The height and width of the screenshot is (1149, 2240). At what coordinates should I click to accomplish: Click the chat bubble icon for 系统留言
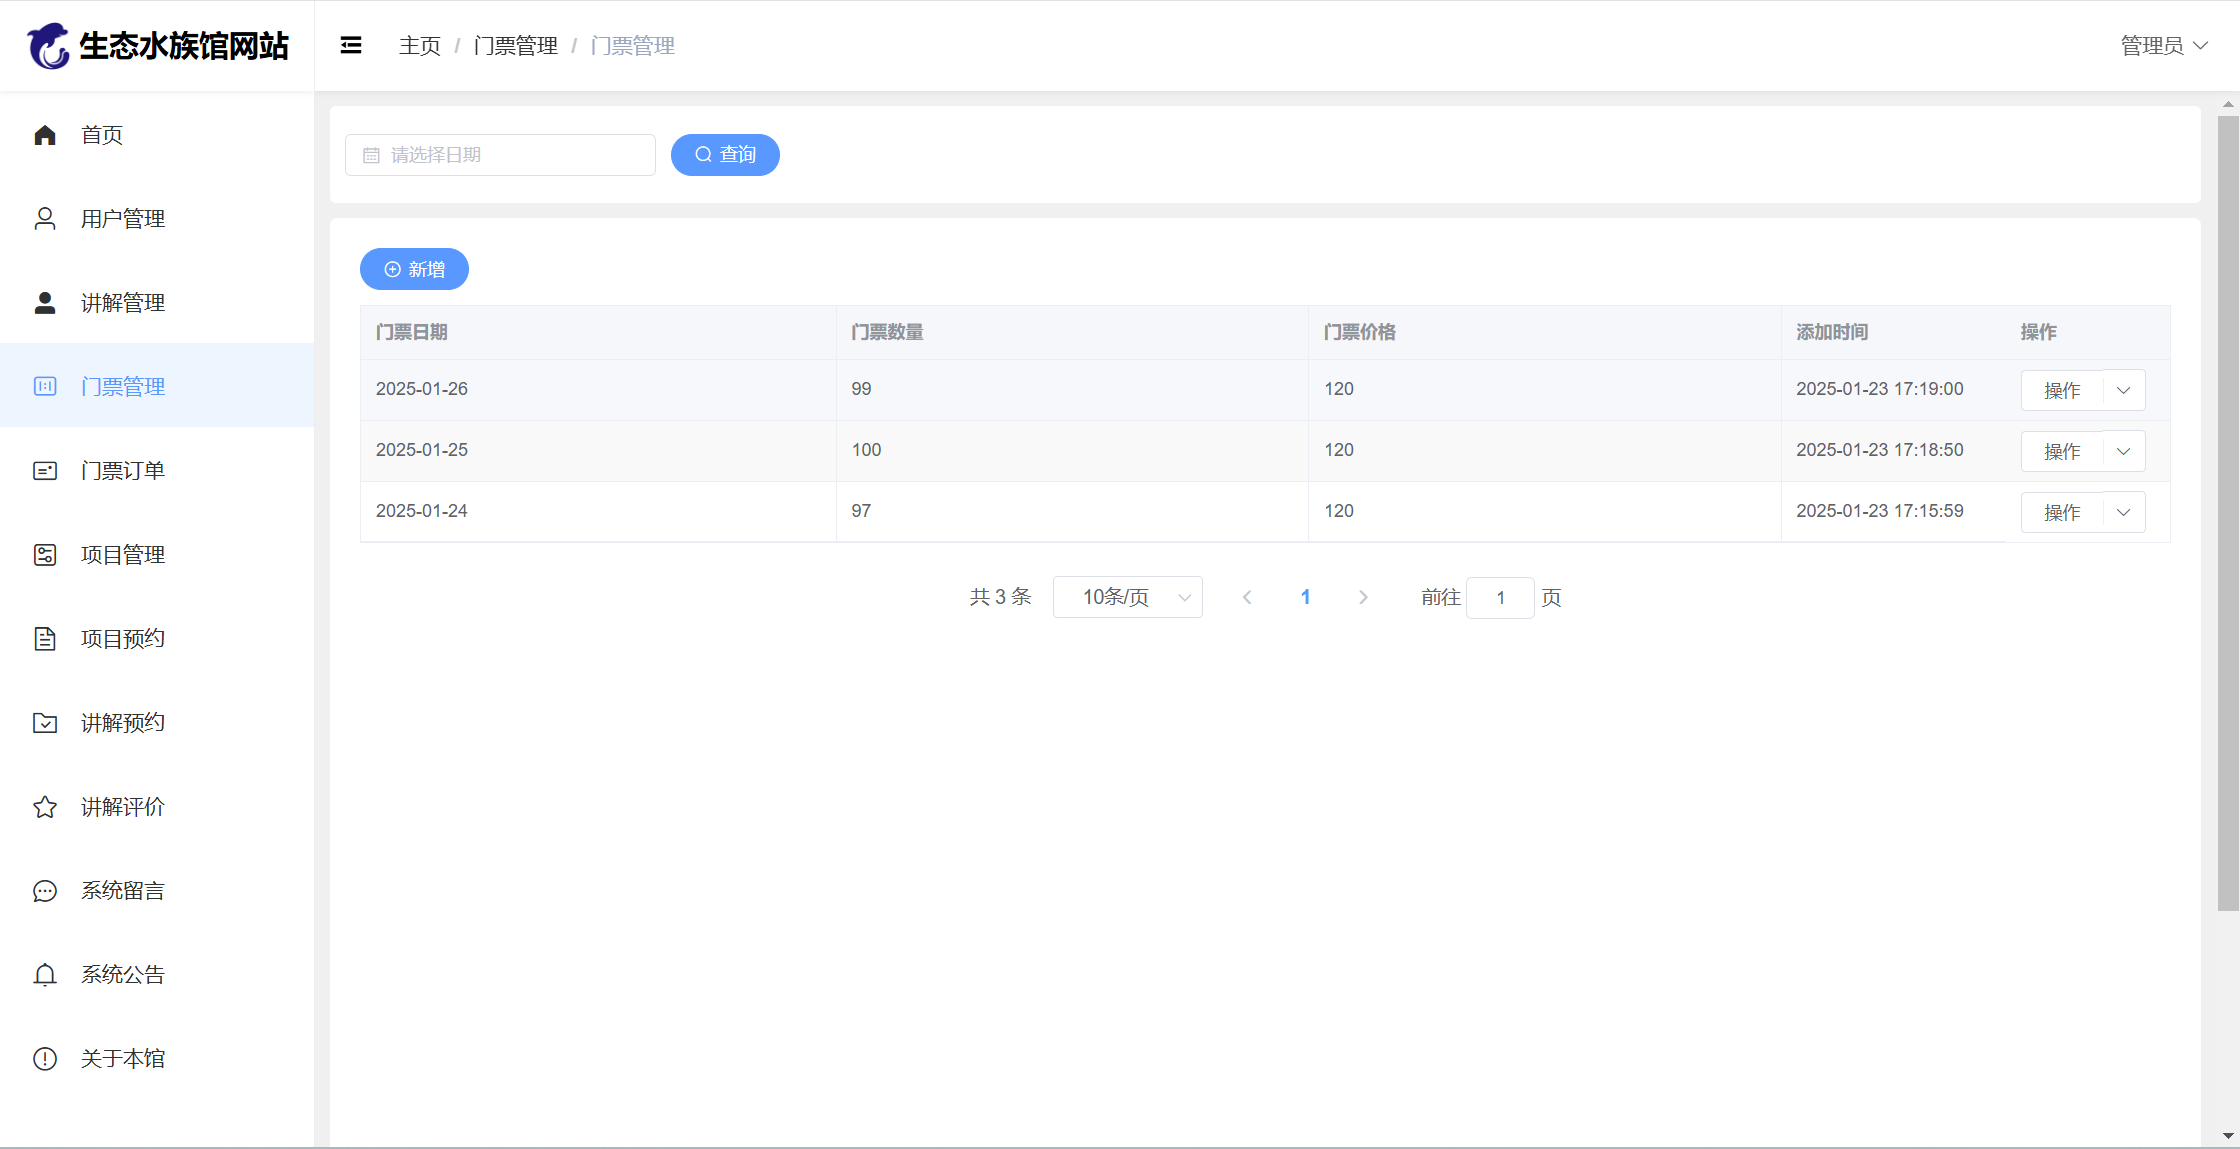point(45,891)
